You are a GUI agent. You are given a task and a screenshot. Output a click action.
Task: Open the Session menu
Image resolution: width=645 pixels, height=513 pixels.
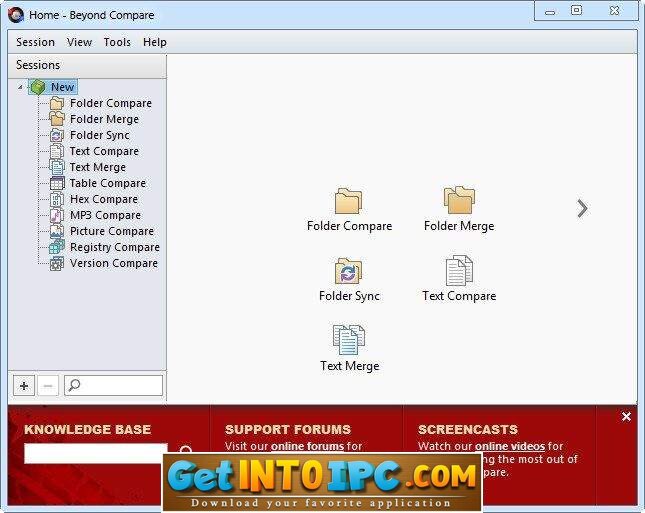point(35,42)
